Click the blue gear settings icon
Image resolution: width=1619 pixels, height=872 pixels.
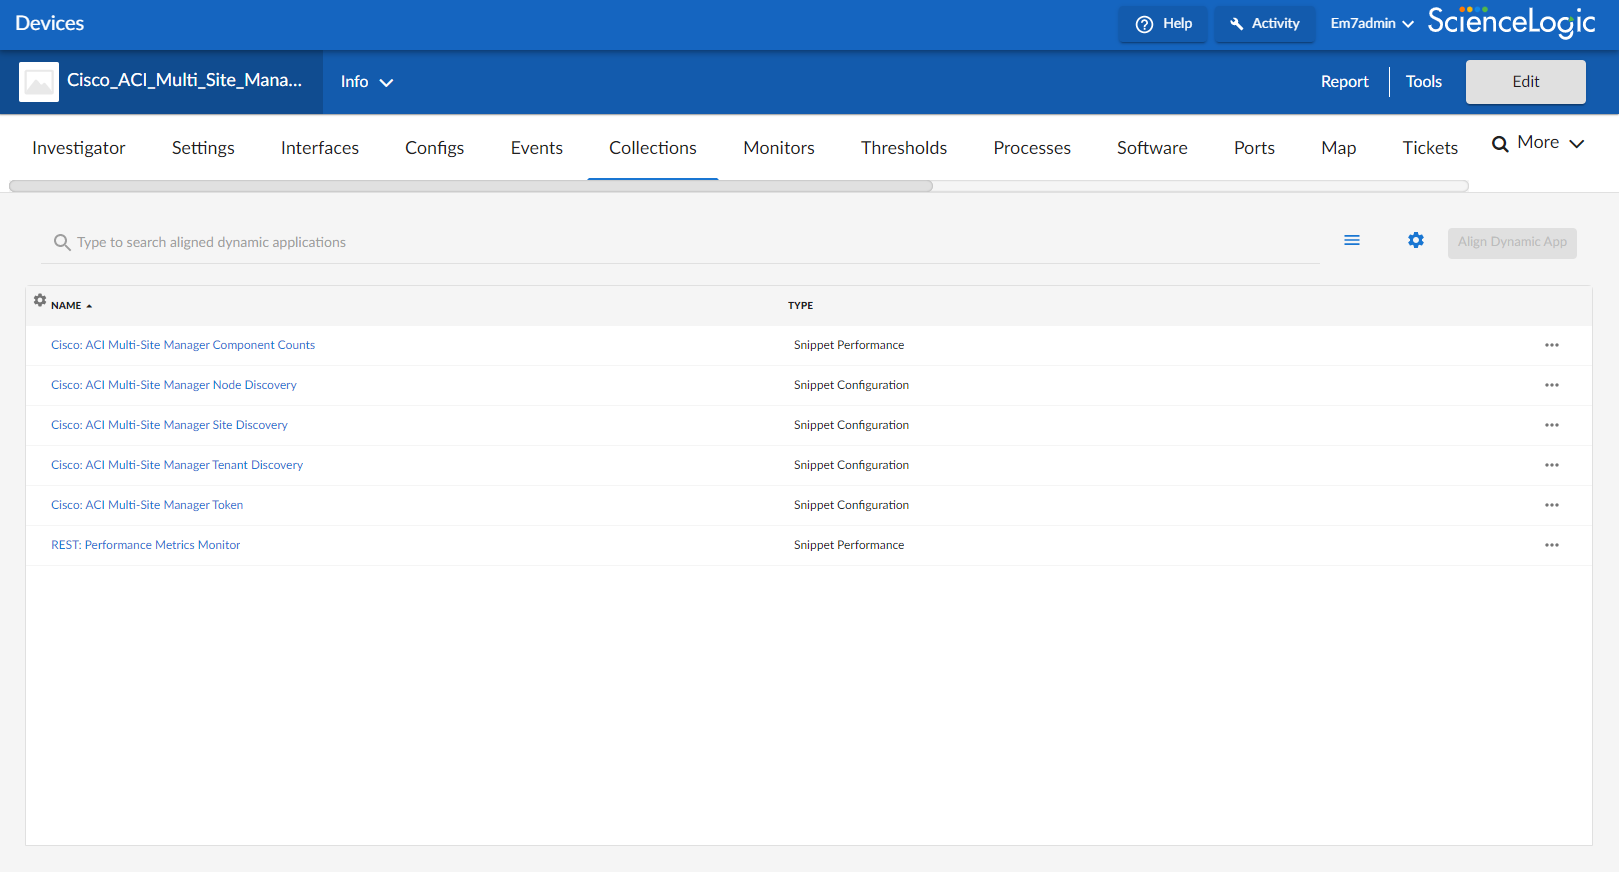click(x=1416, y=240)
